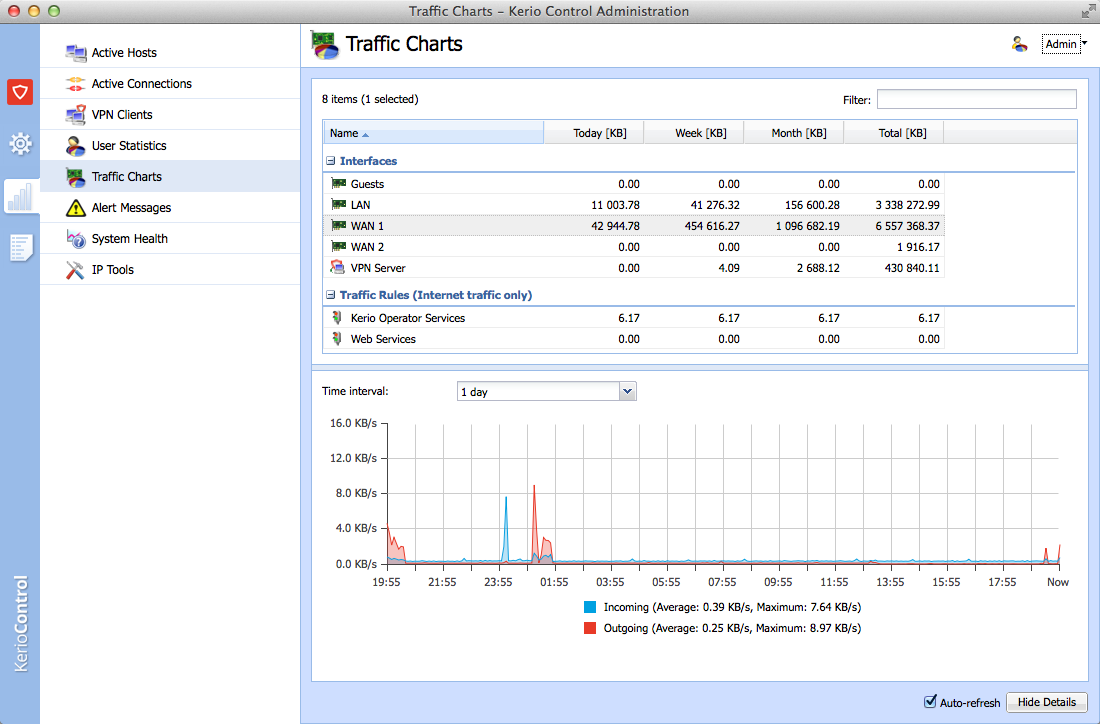This screenshot has height=724, width=1100.
Task: Click LAN week value 41 276.32
Action: [715, 205]
